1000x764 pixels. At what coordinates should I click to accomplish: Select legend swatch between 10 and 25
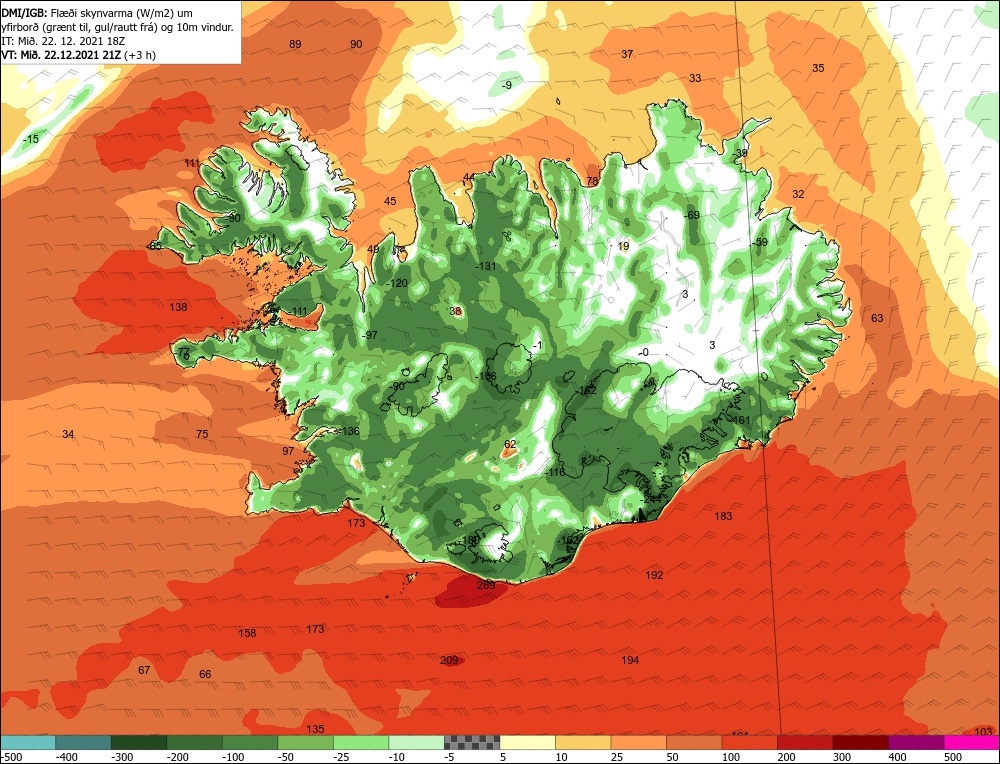point(583,742)
